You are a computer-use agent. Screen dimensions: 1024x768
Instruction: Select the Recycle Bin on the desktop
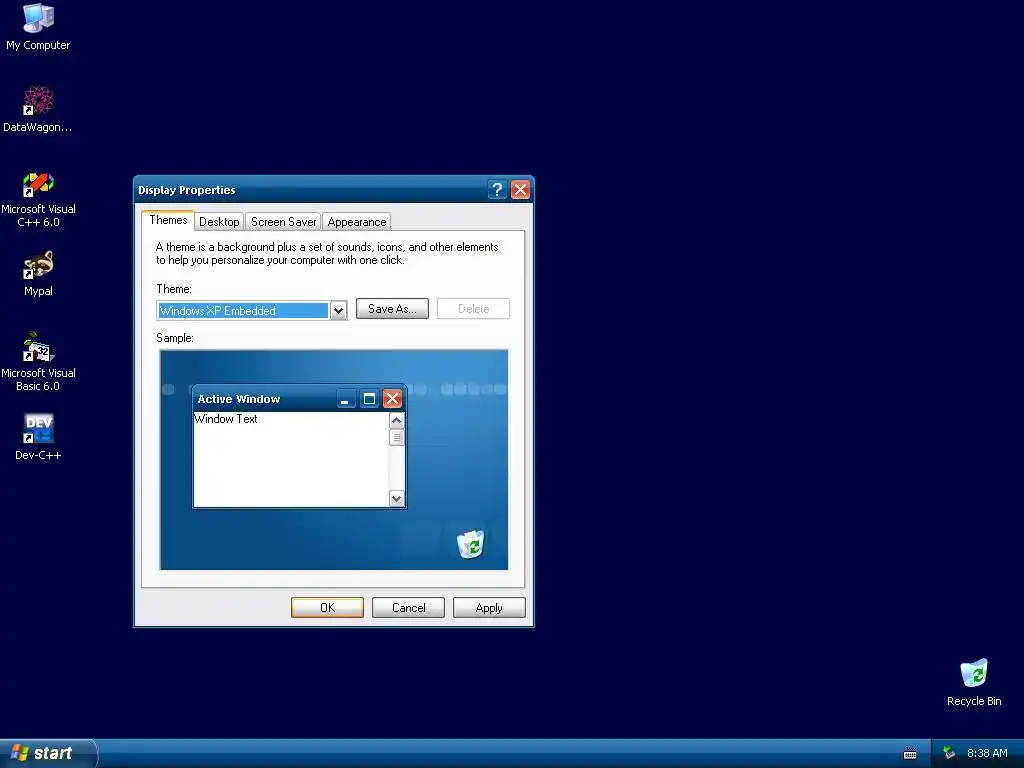click(x=974, y=682)
